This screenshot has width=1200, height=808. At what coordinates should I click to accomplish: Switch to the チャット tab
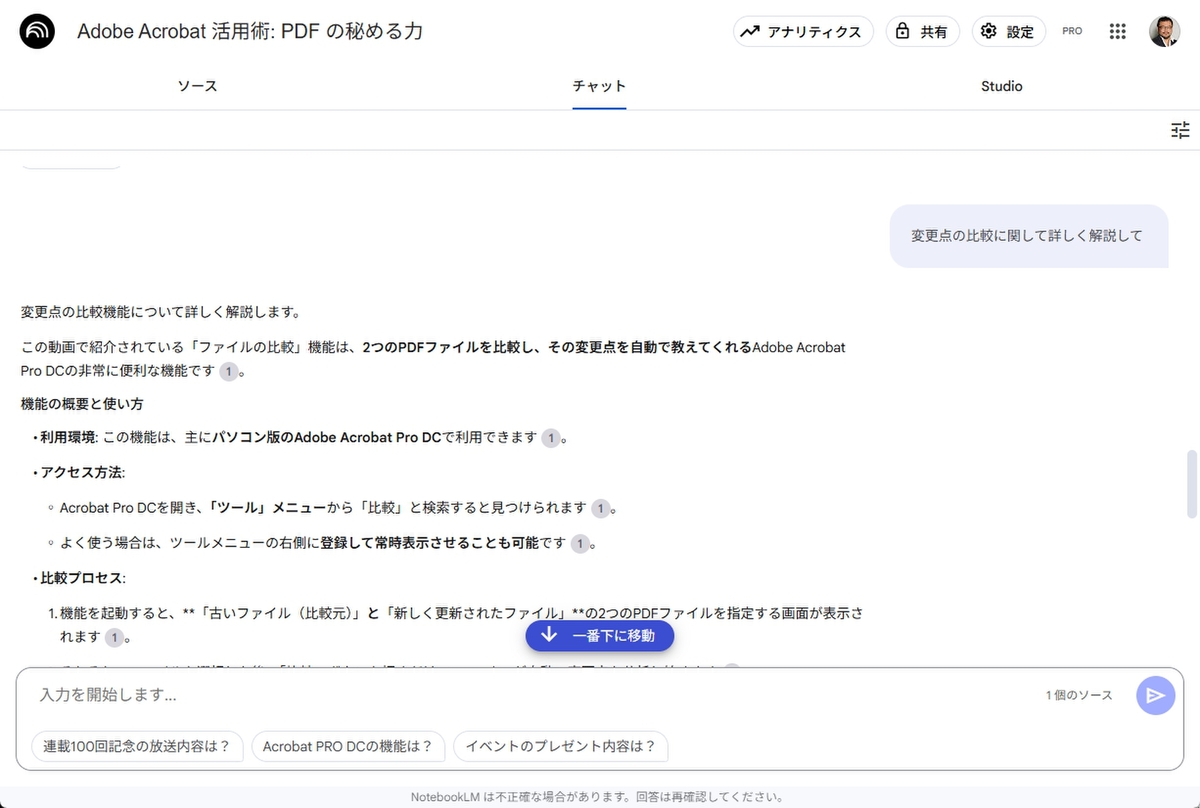click(x=599, y=87)
